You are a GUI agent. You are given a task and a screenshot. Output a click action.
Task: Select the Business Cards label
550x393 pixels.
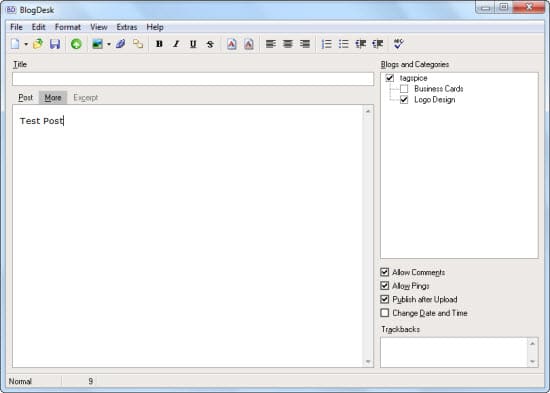(x=438, y=89)
